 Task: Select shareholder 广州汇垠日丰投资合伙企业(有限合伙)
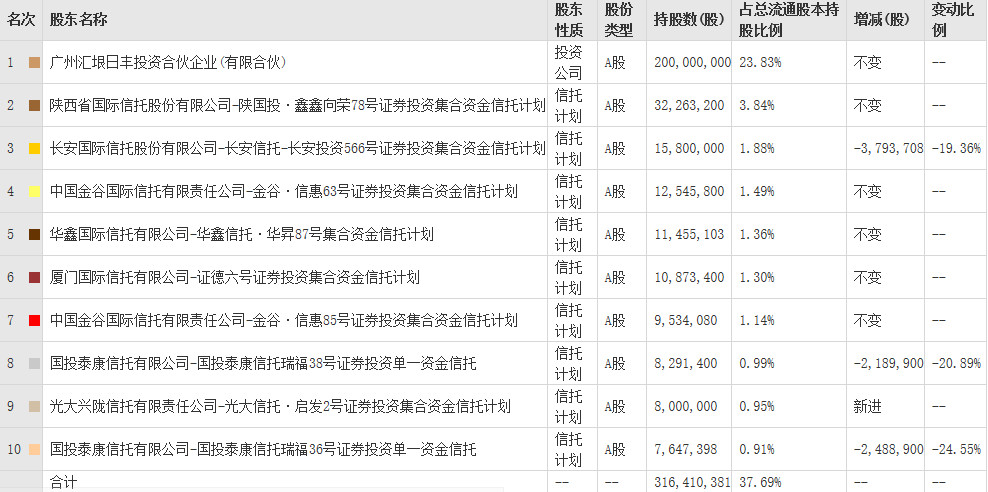coord(168,62)
